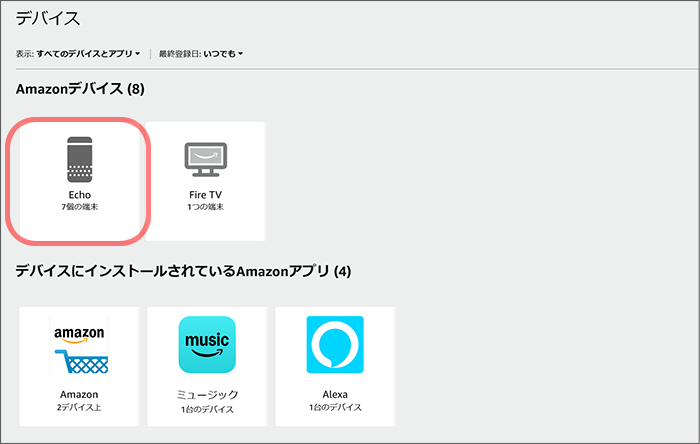Viewport: 700px width, 444px height.
Task: Click the 1つの端末 count text
Action: [205, 207]
